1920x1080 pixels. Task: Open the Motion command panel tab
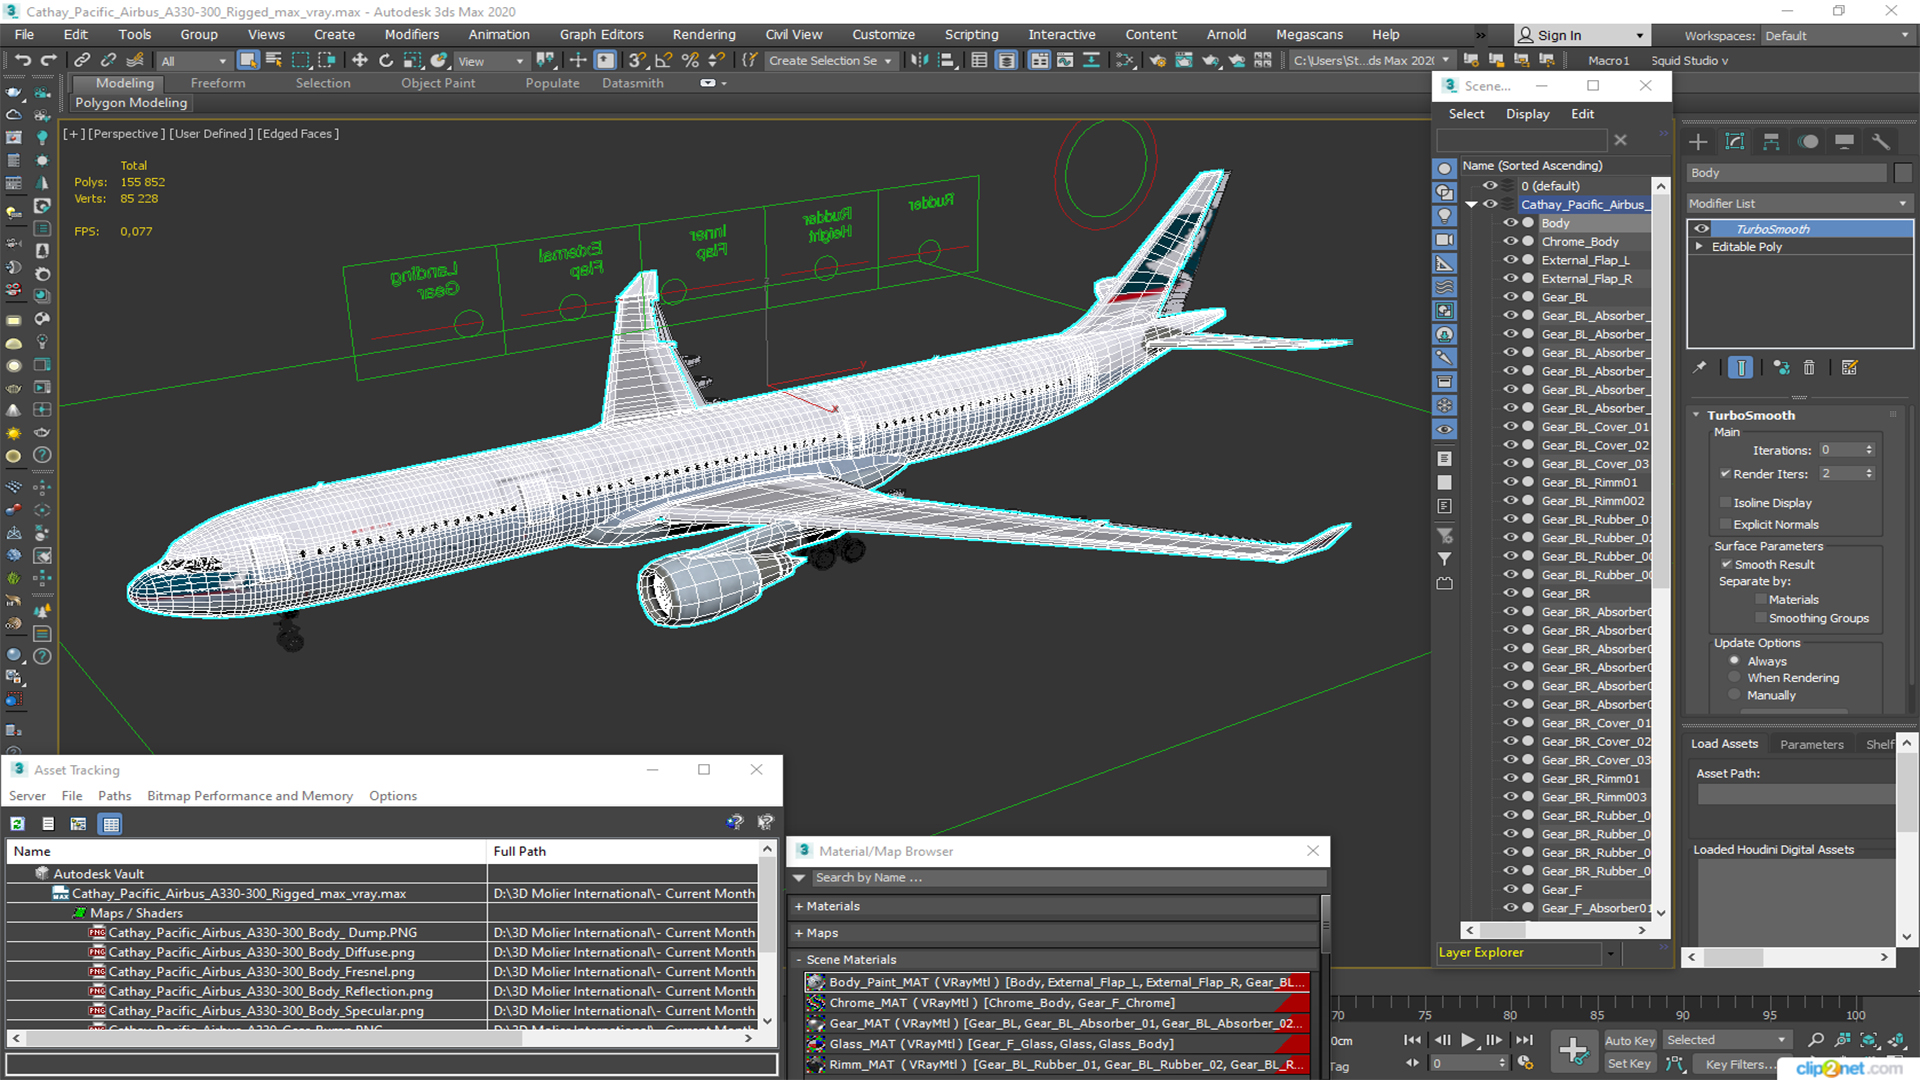[1808, 142]
